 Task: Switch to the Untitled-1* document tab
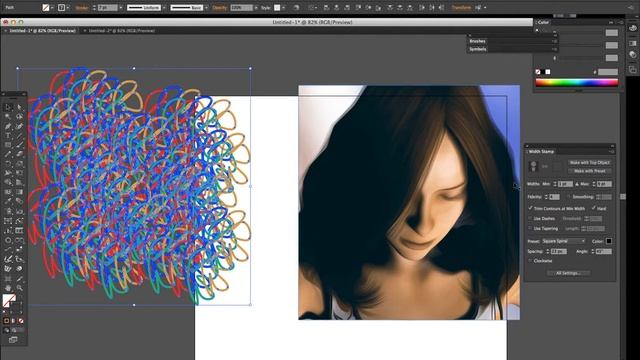coord(42,31)
